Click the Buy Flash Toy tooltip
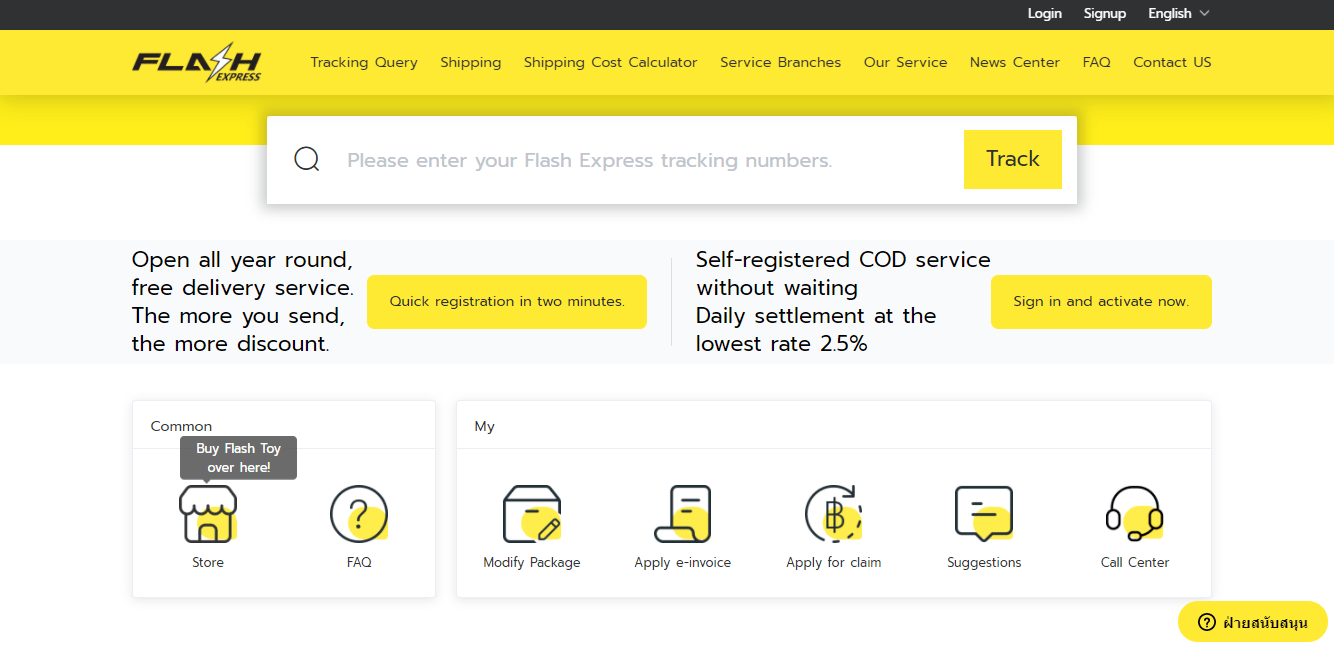The image size is (1334, 650). [x=239, y=458]
